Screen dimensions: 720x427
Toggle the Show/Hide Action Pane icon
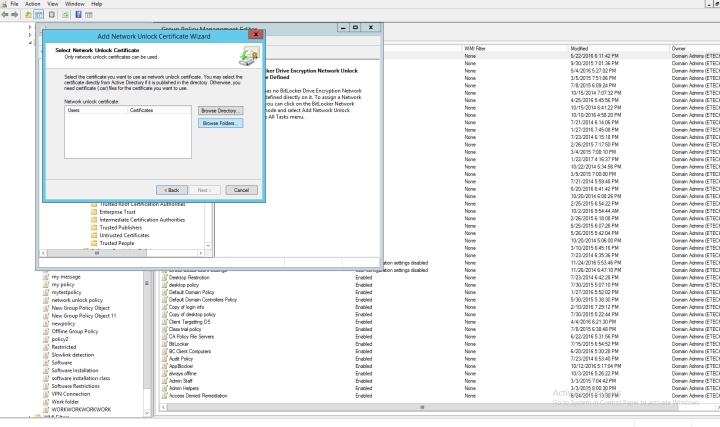tap(89, 15)
